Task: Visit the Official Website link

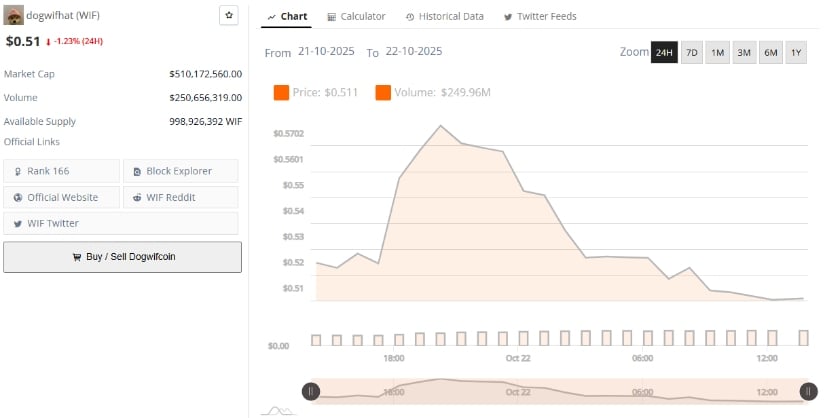Action: pyautogui.click(x=61, y=197)
